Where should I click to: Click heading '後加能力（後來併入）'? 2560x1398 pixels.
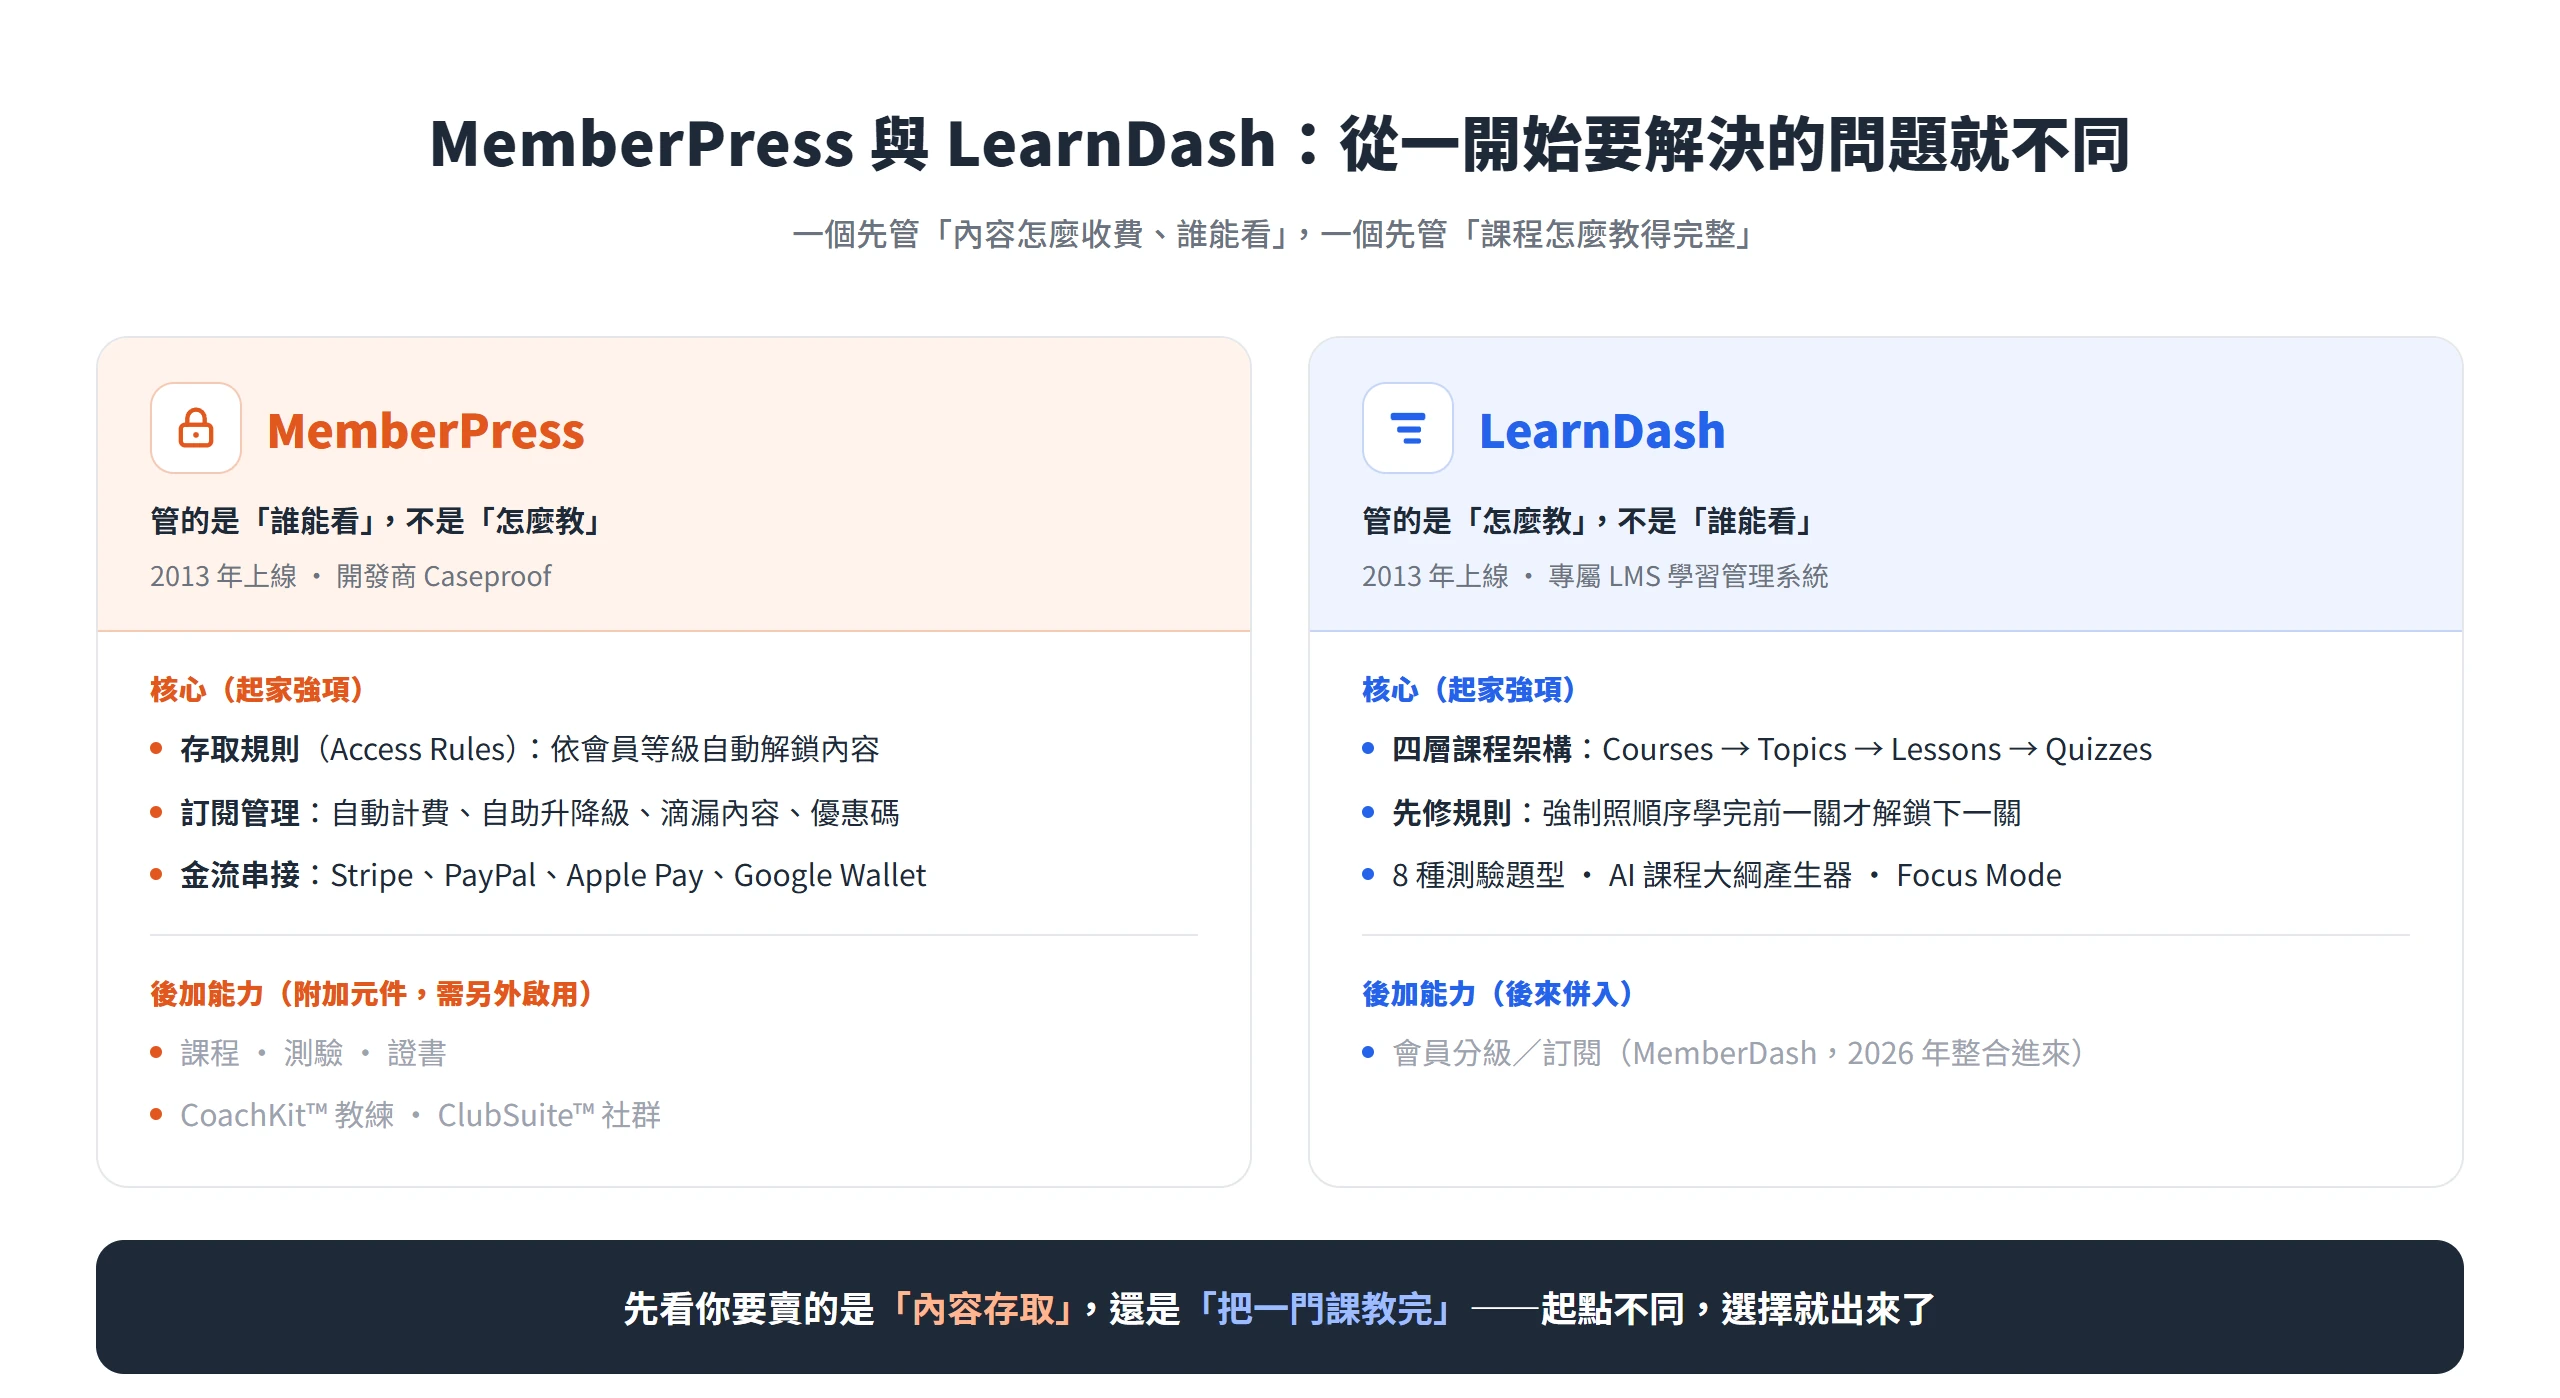(x=1499, y=993)
